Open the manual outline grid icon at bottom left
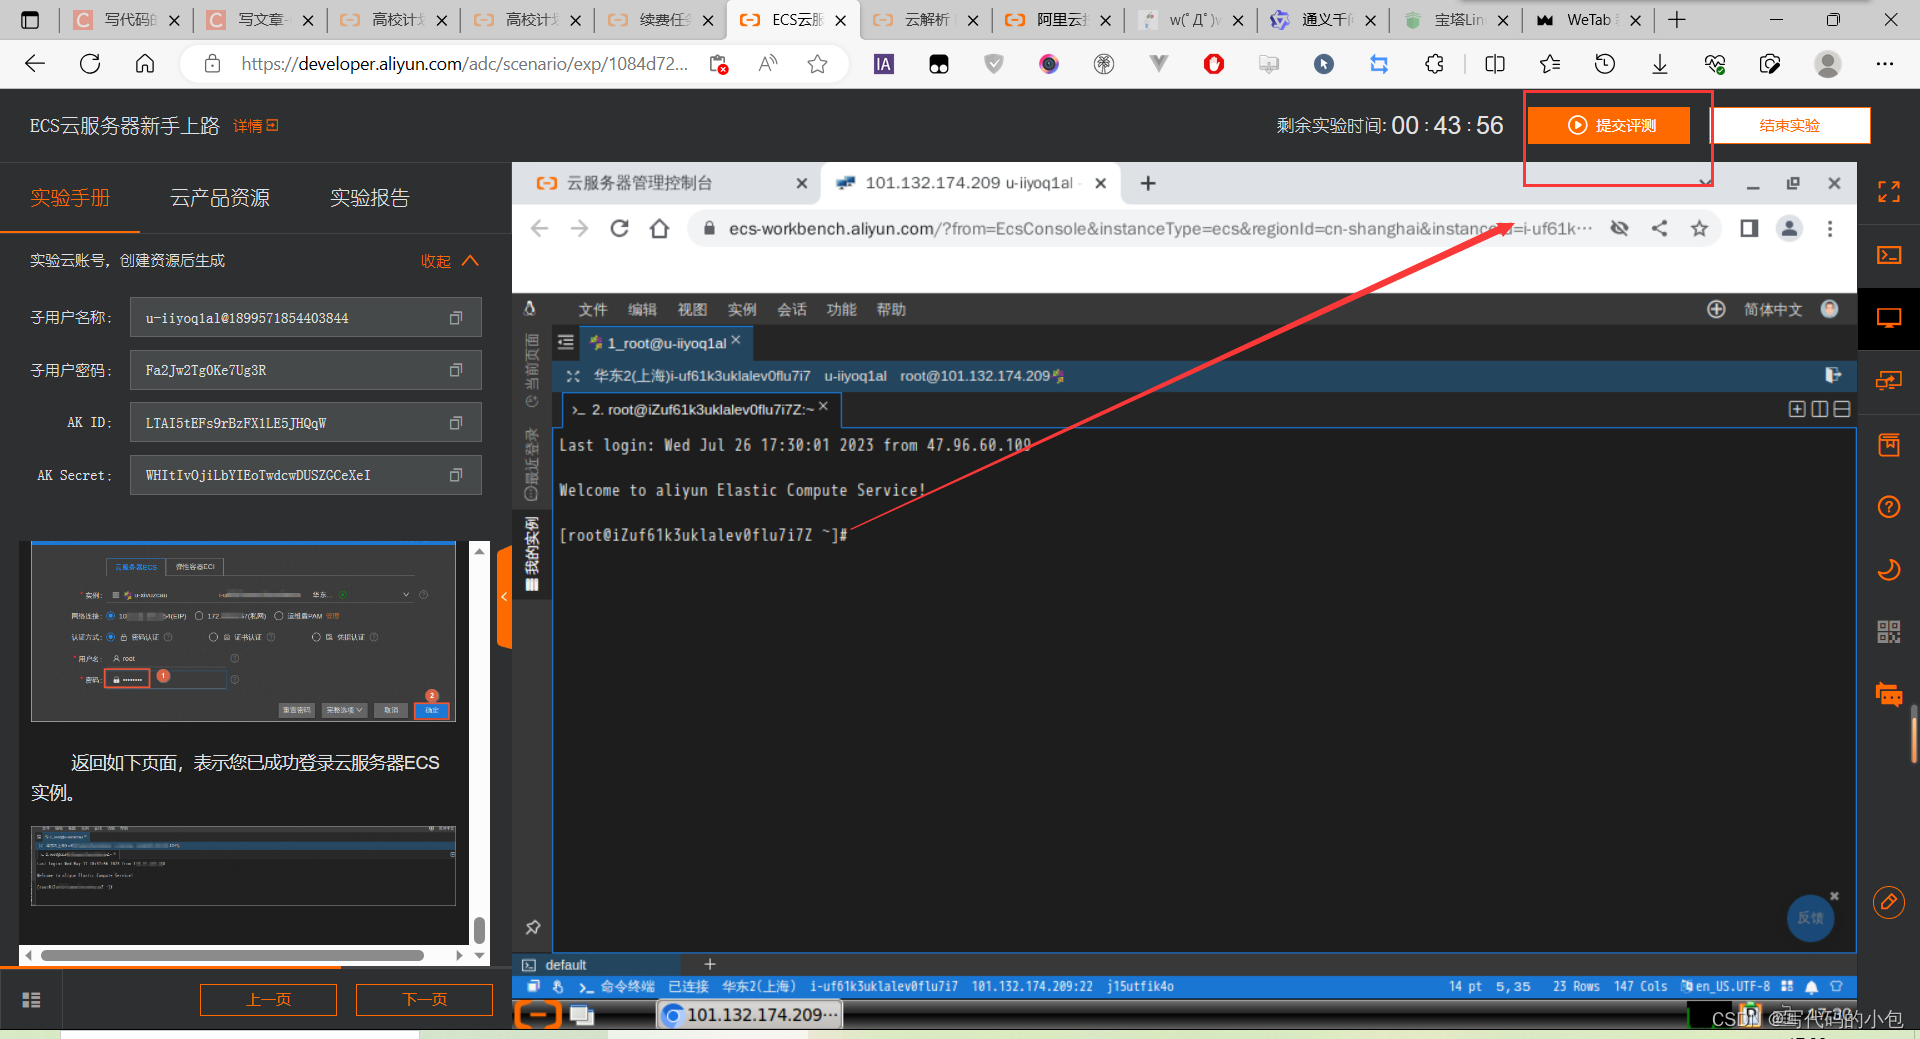Image resolution: width=1920 pixels, height=1039 pixels. 31,999
